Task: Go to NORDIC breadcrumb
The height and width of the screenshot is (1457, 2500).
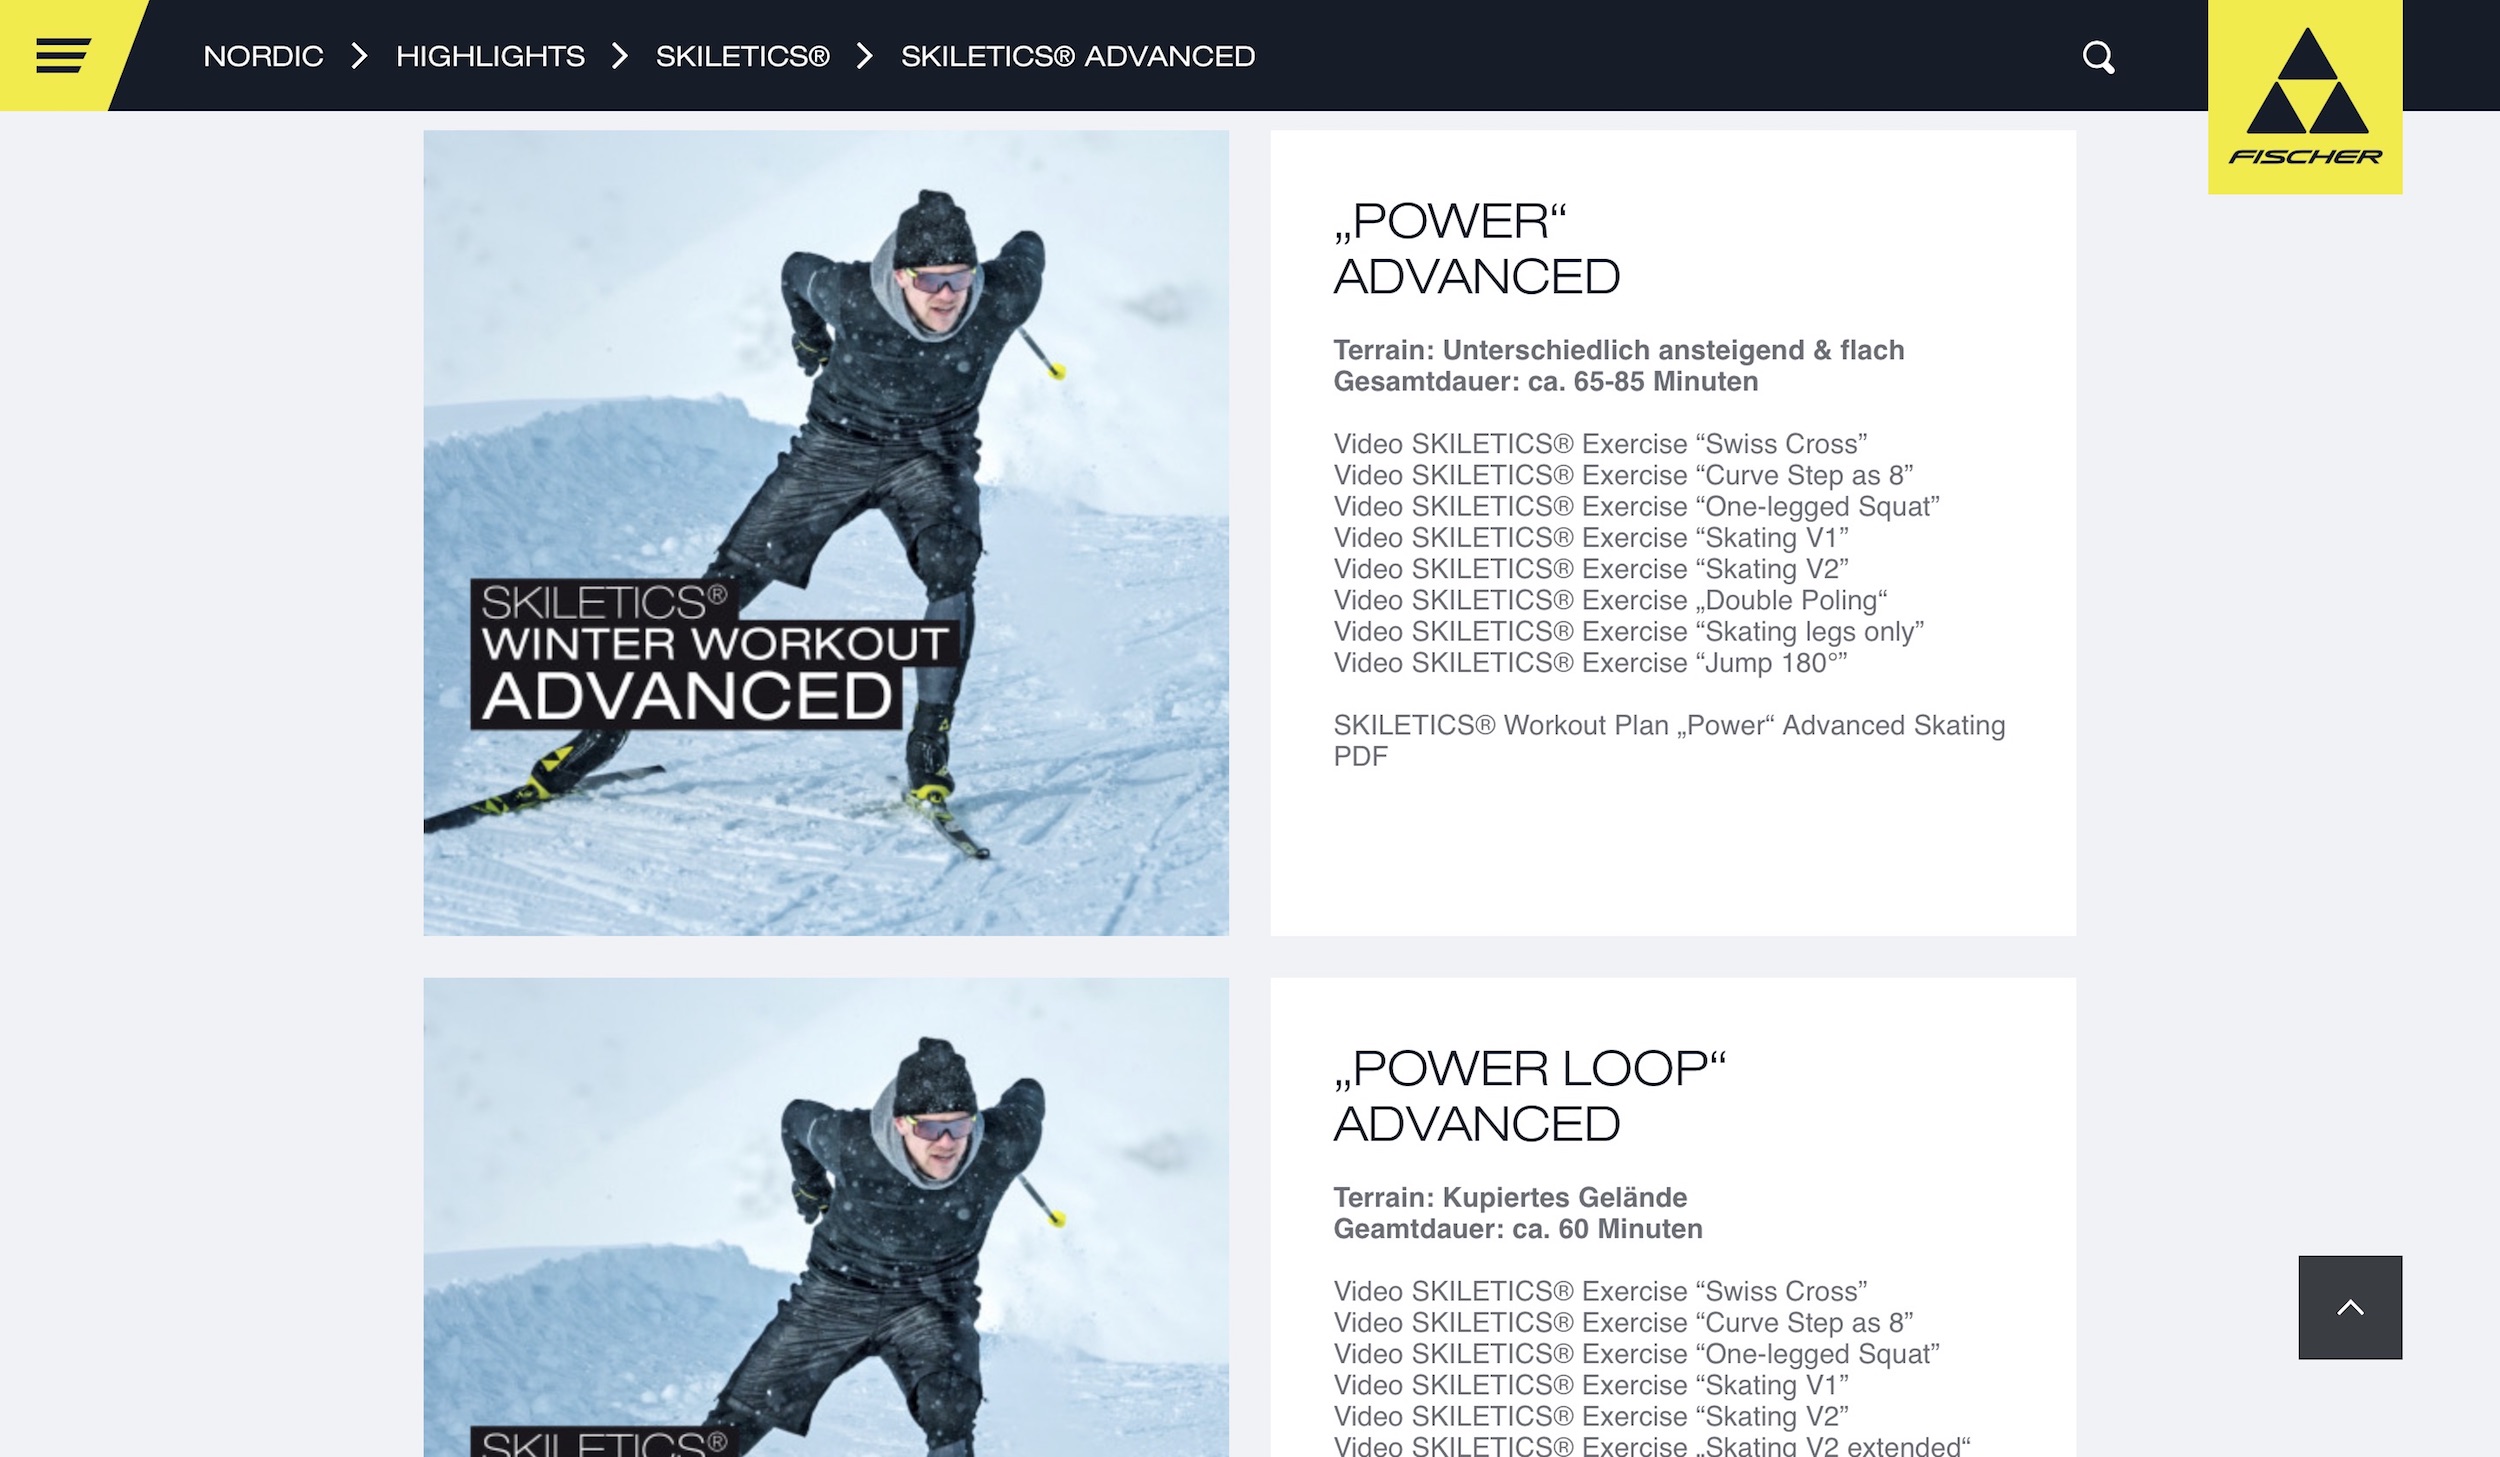Action: 263,56
